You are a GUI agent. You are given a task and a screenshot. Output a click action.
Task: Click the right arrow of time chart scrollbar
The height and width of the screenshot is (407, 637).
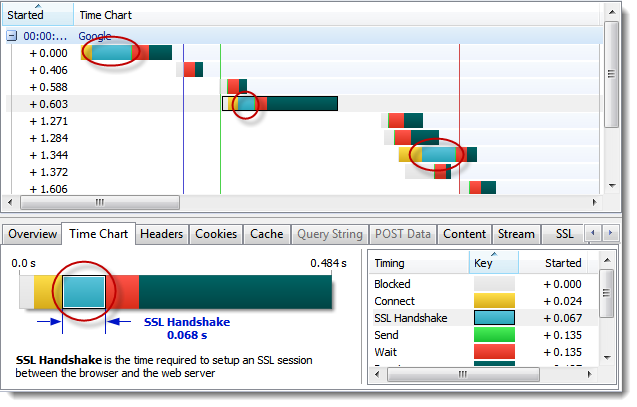[594, 202]
